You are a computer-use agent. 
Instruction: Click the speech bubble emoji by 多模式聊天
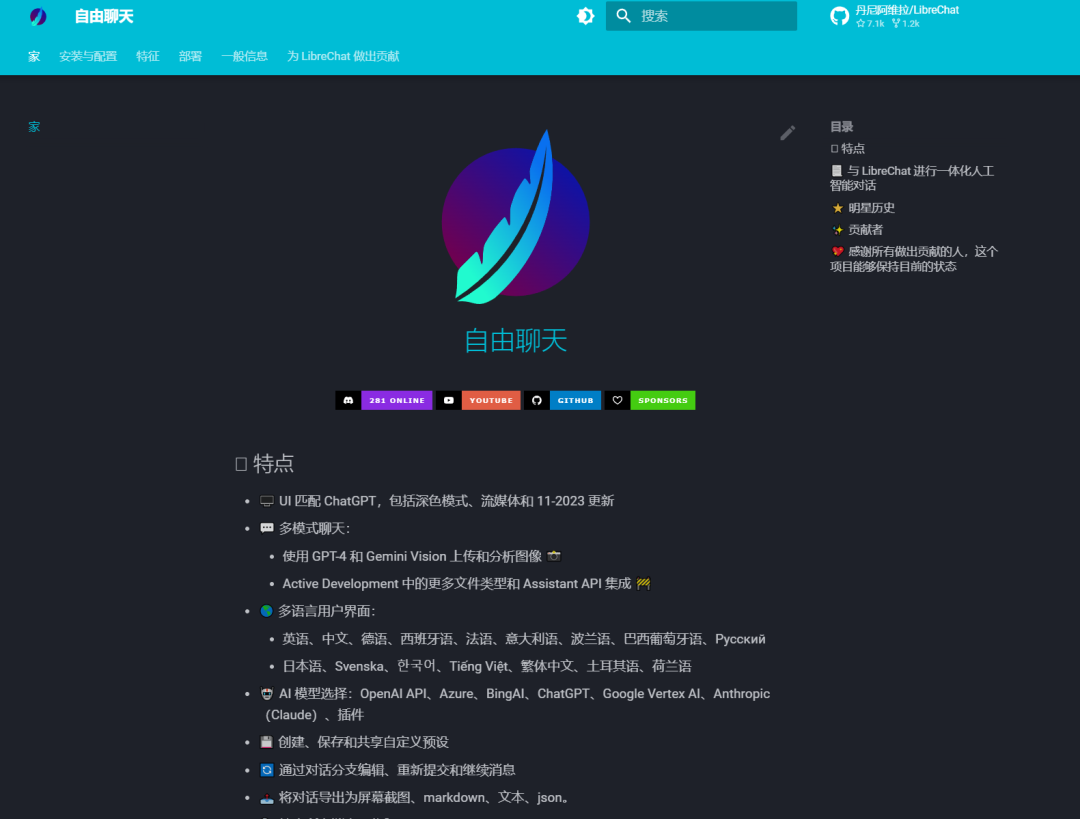267,528
